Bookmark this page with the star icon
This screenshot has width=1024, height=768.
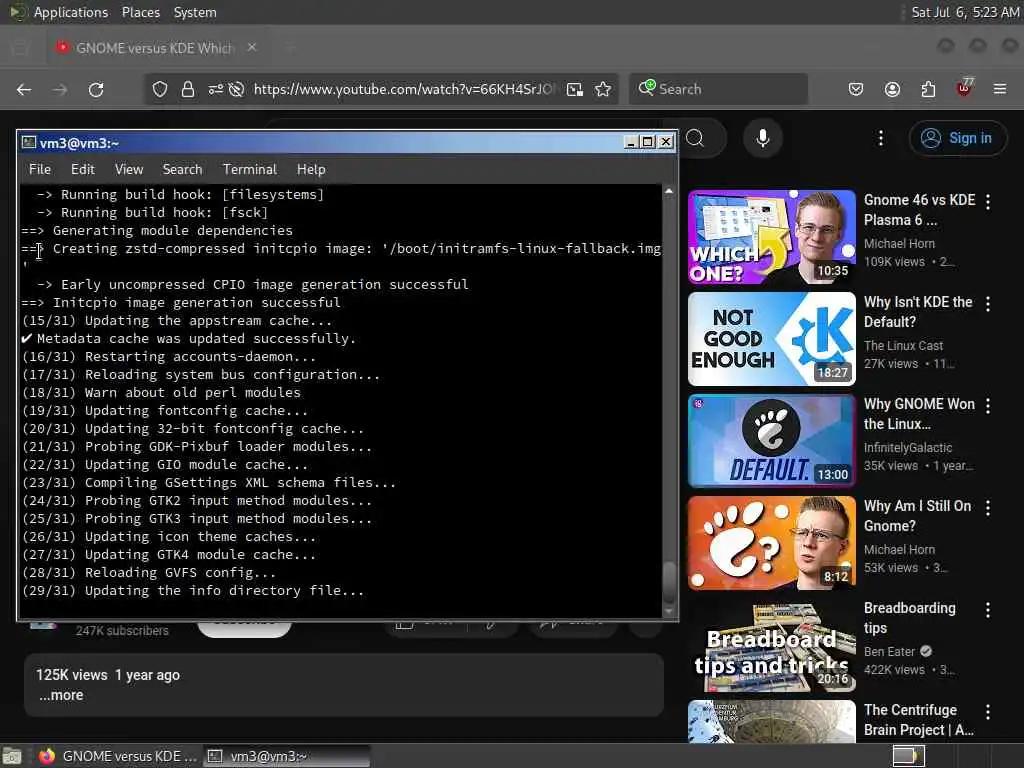(x=603, y=89)
